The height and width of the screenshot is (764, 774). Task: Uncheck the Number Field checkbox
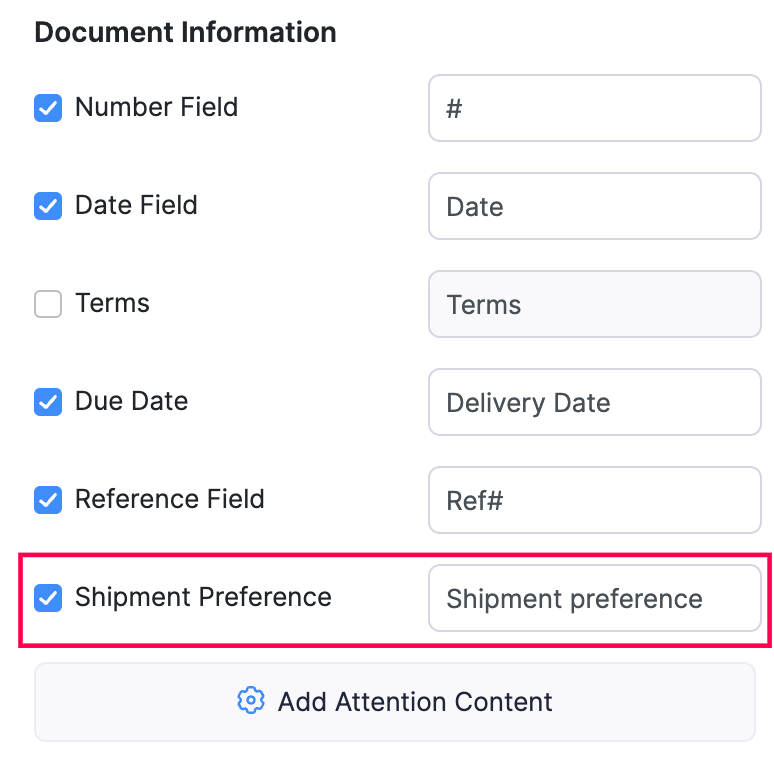48,108
